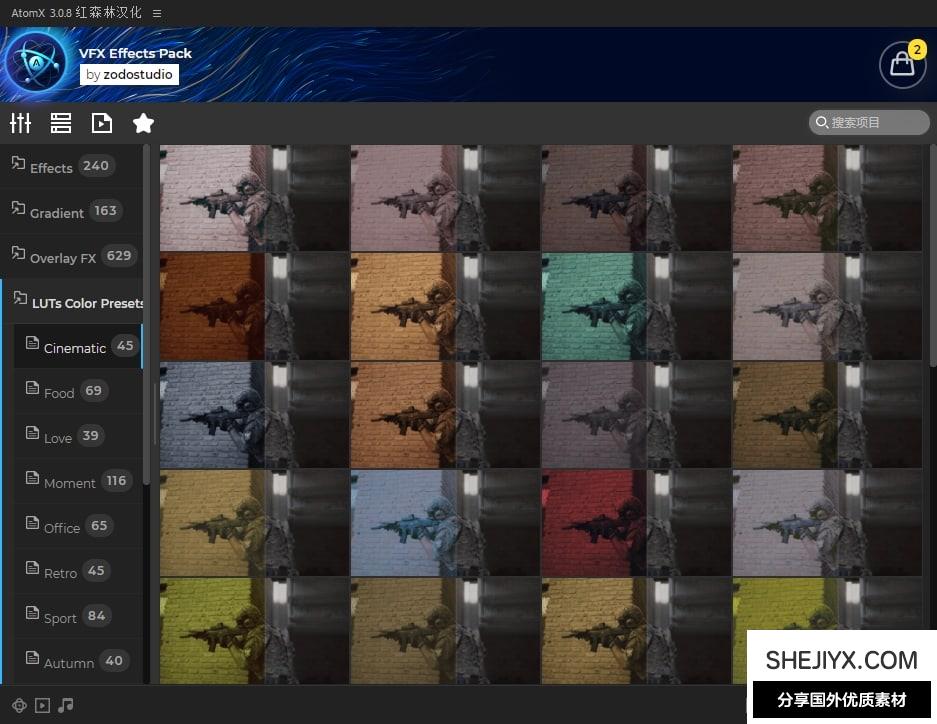The height and width of the screenshot is (724, 937).
Task: Select the red-tinted LUT preset thumbnail
Action: coord(636,522)
